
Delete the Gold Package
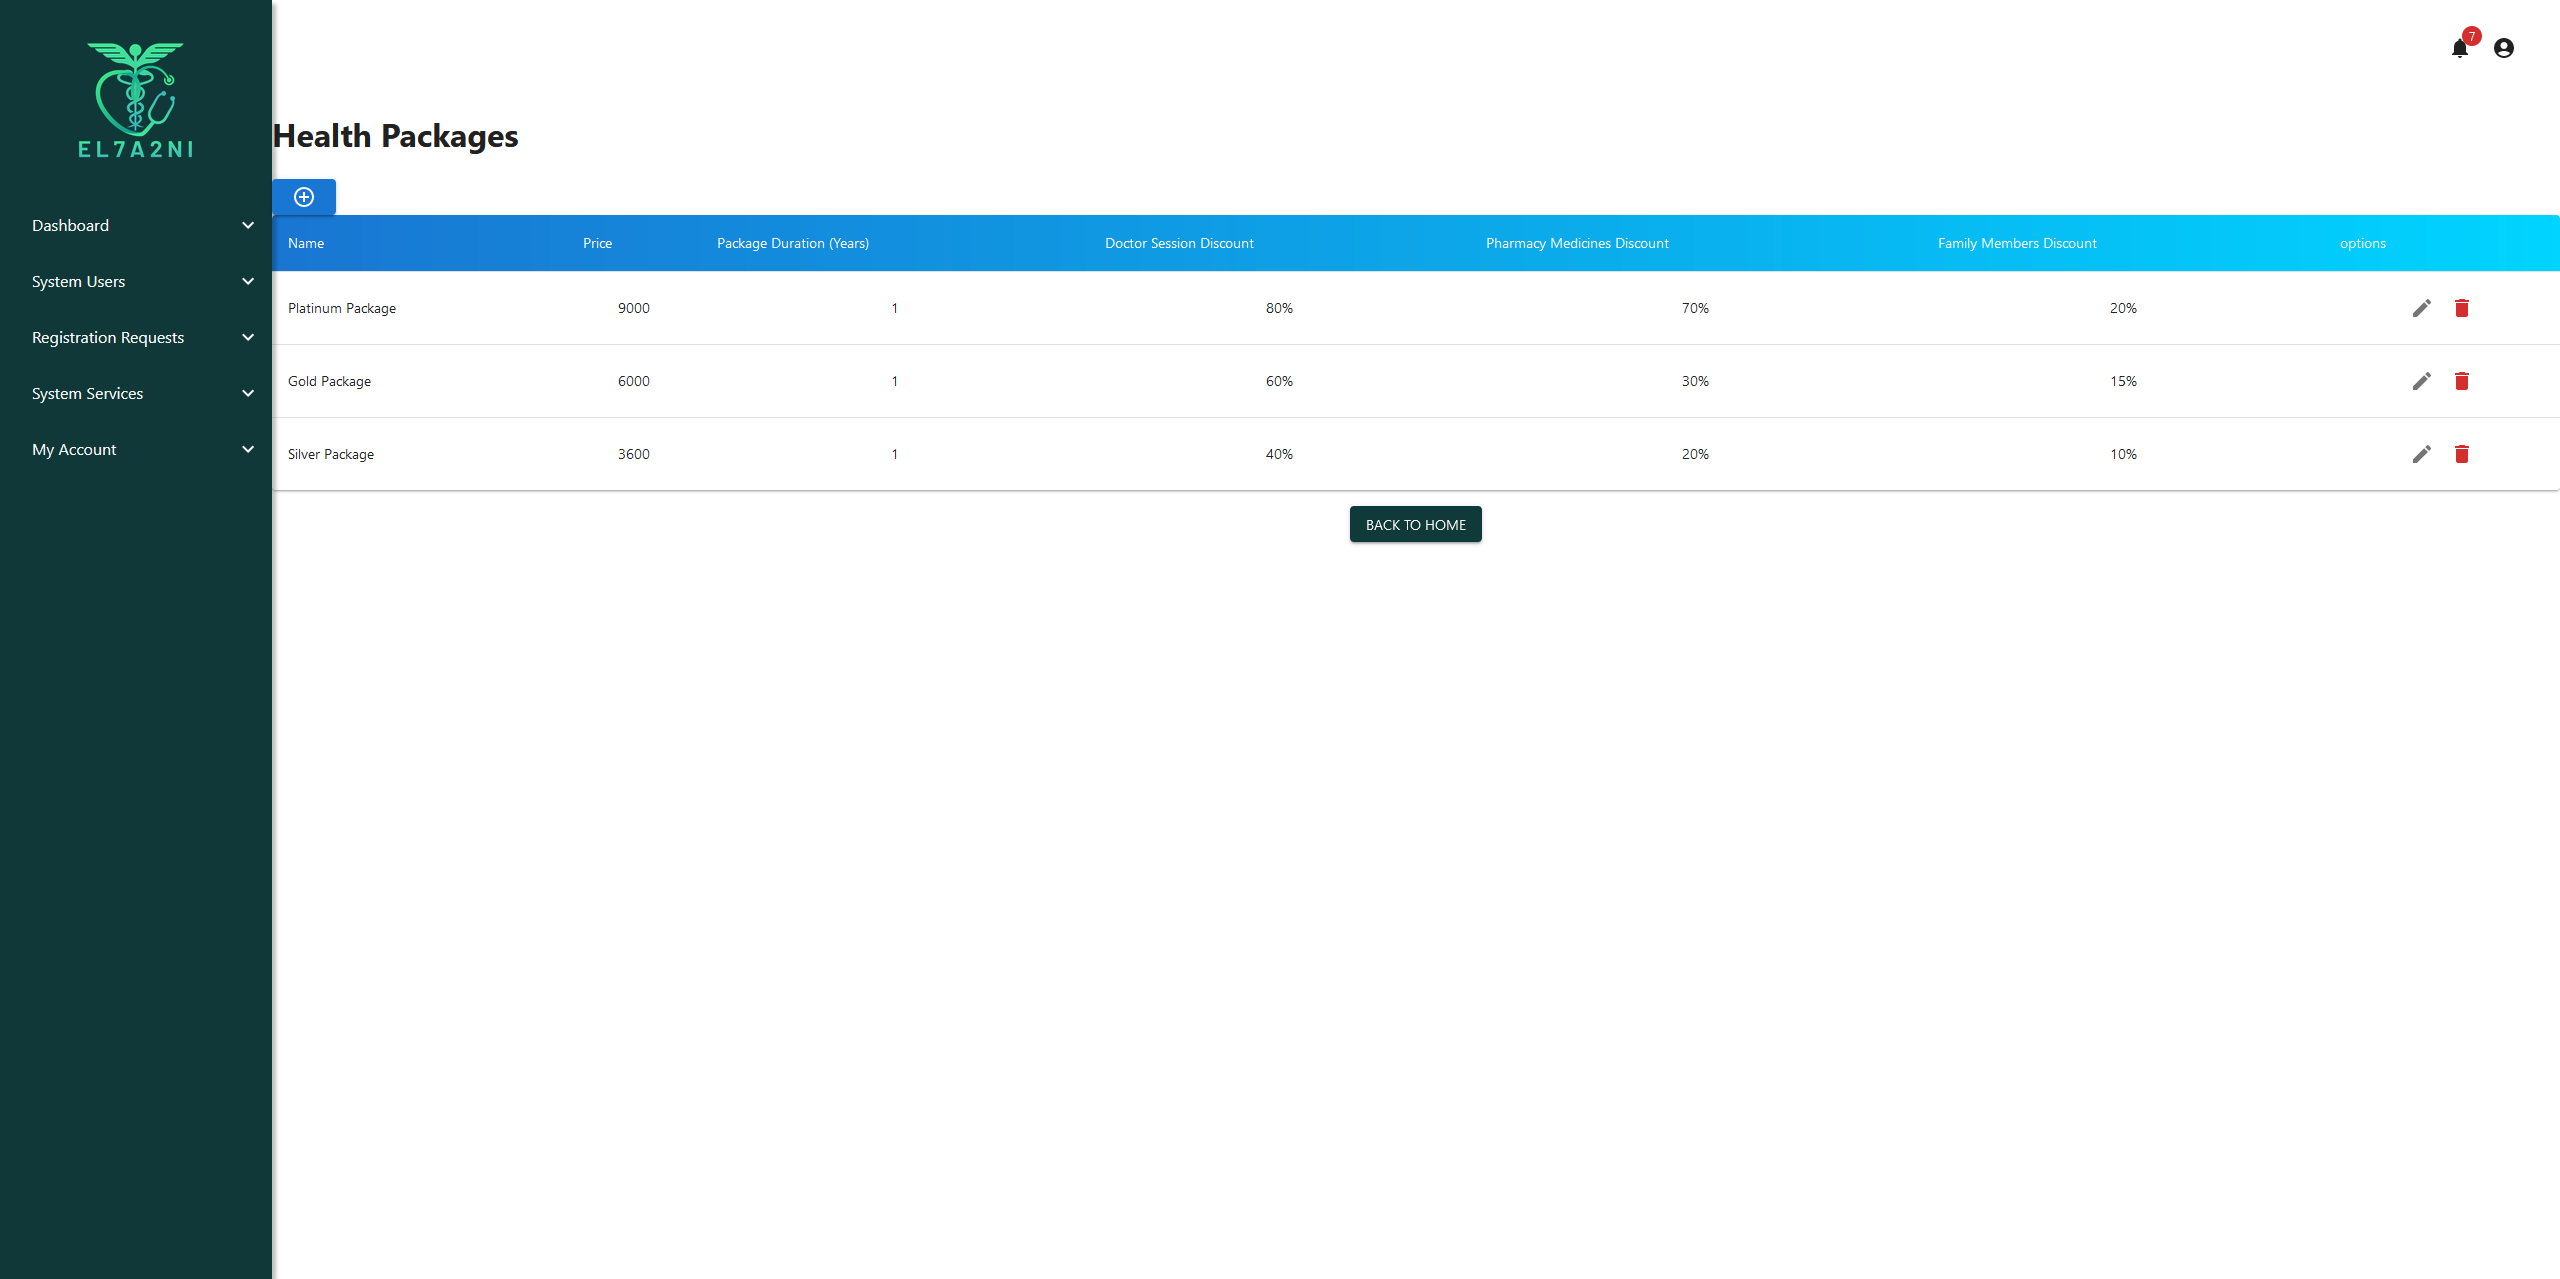(2462, 381)
